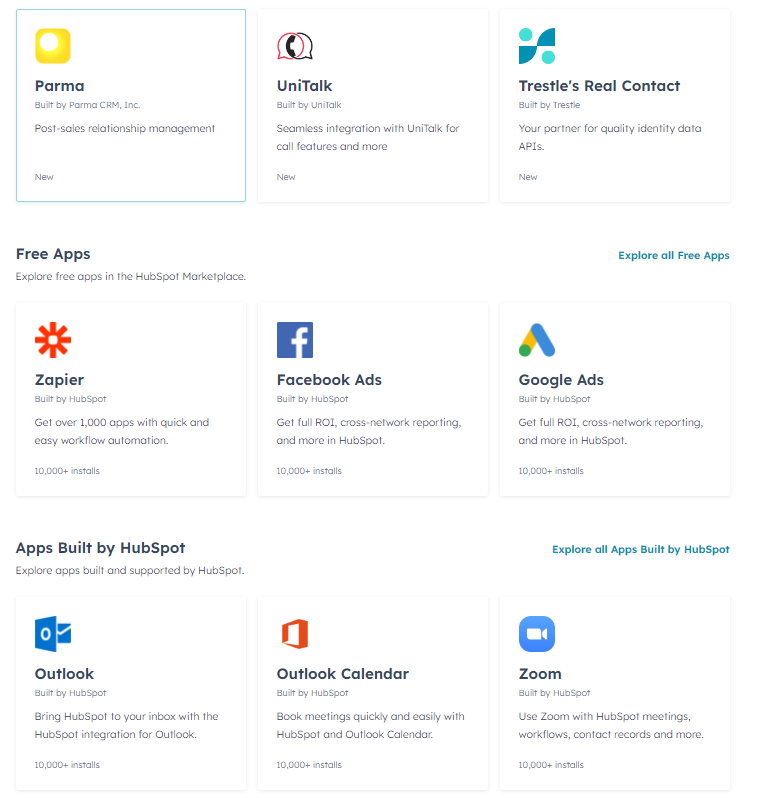Click the Zoom card description text
The height and width of the screenshot is (798, 757).
click(611, 725)
